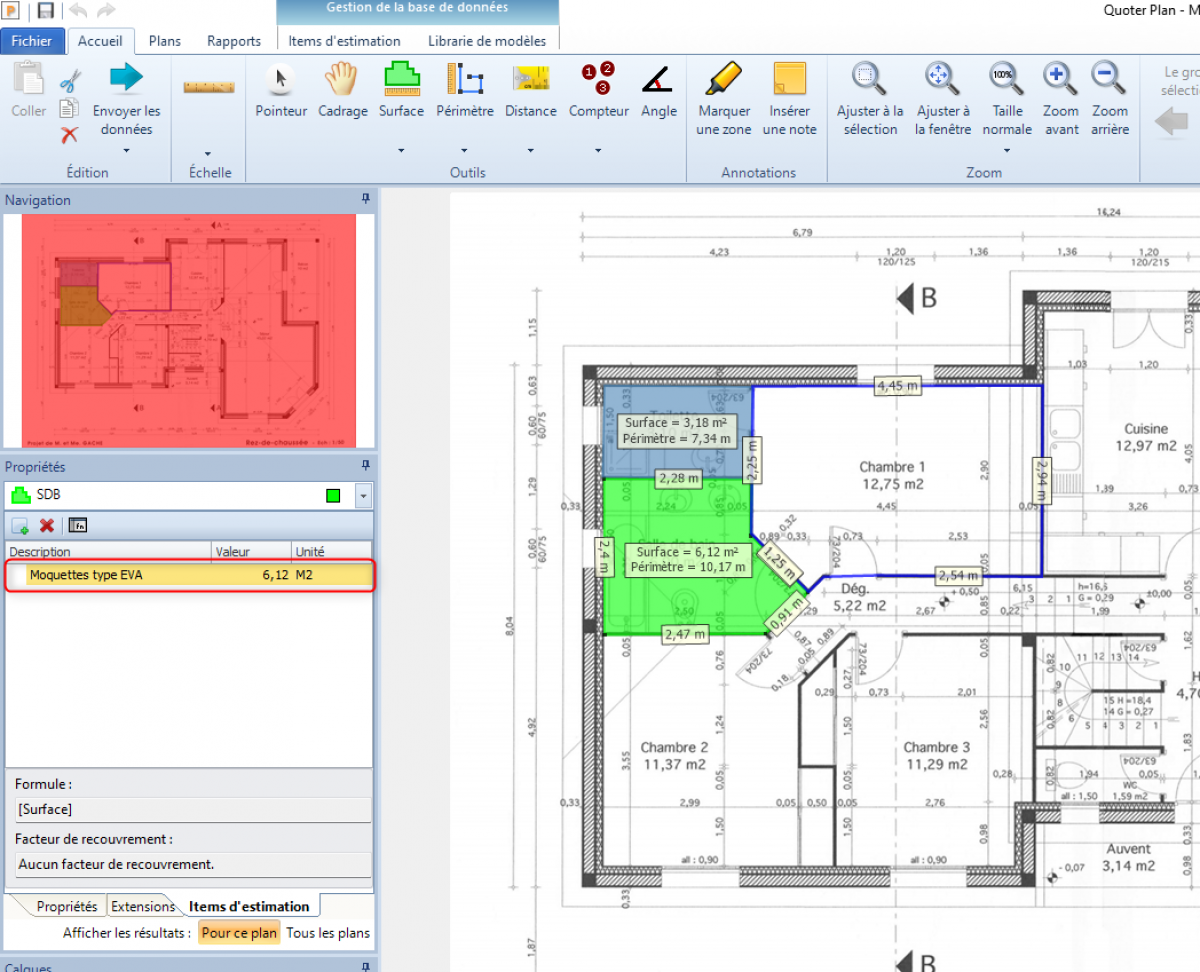Expand the SDB properties dropdown
Screen dimensions: 1200x972
pos(362,495)
